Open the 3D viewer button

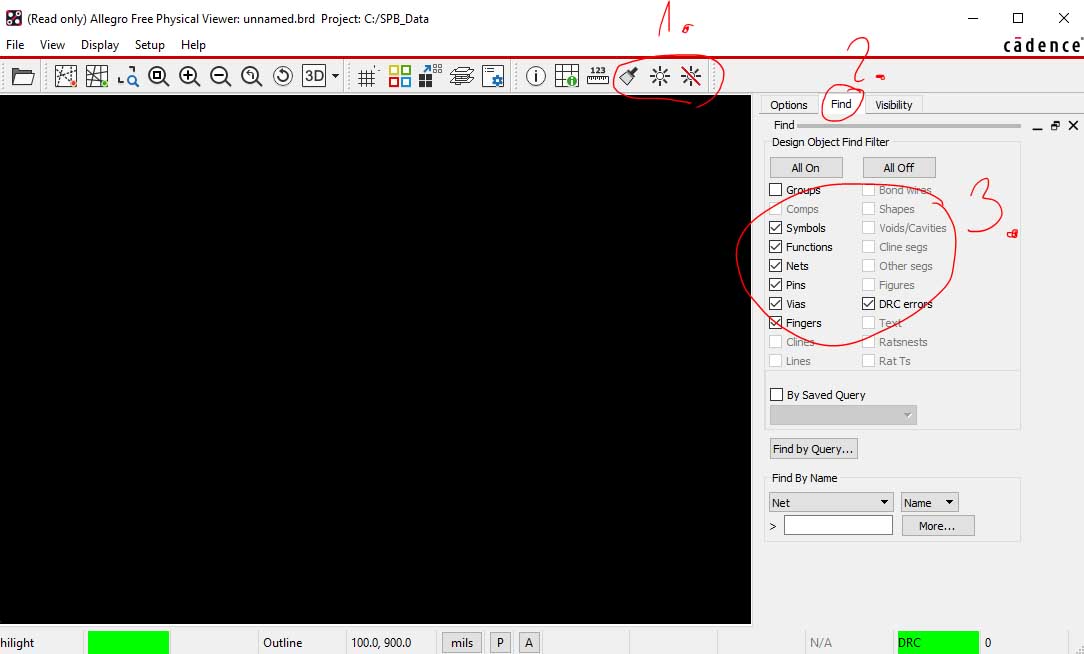pos(314,76)
